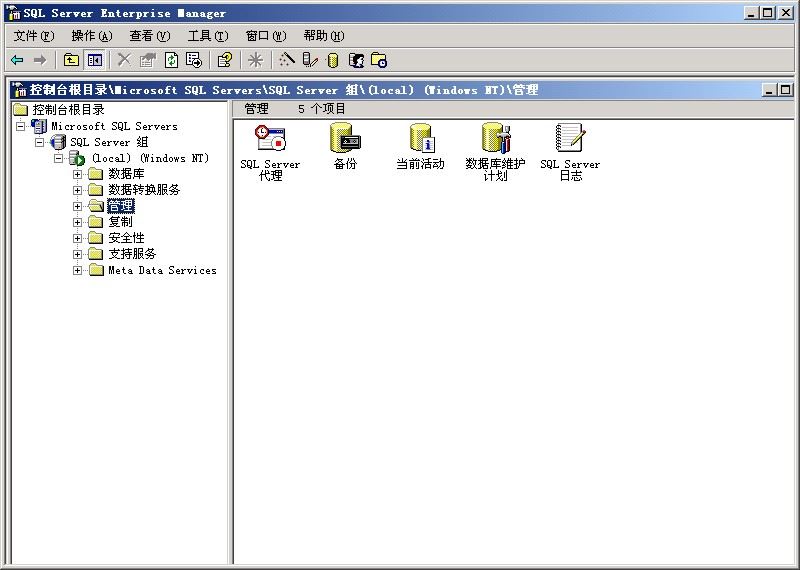Select the 管理 tree folder
The width and height of the screenshot is (800, 570).
(x=120, y=206)
